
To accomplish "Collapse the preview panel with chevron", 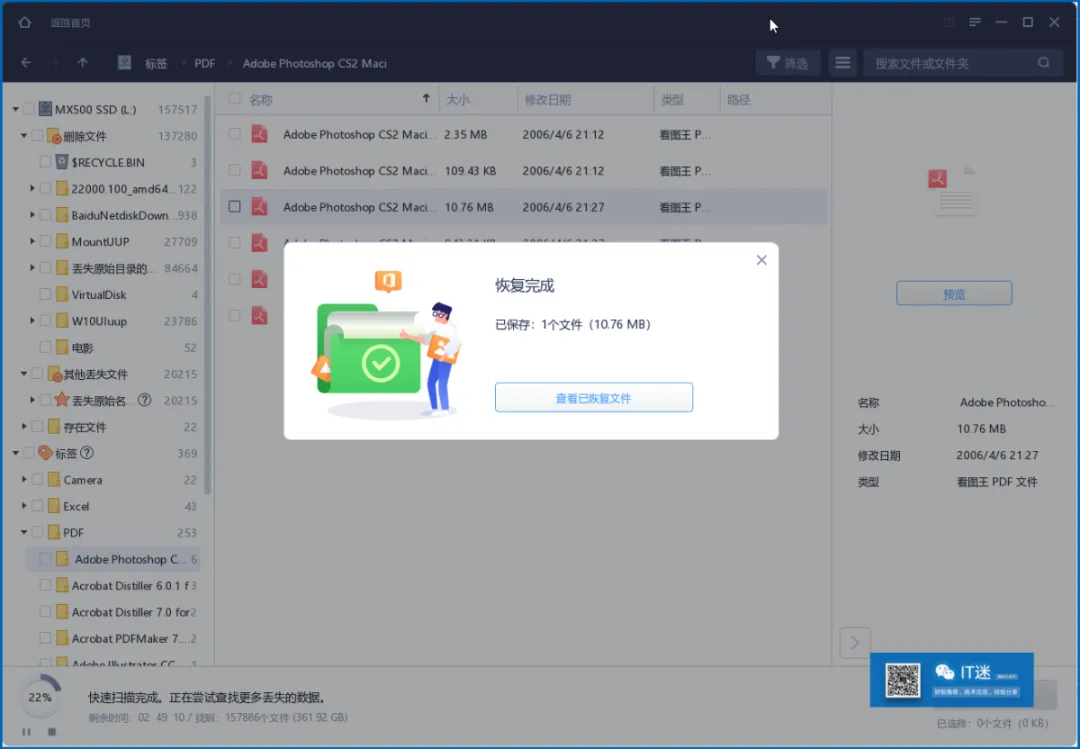I will [x=855, y=643].
